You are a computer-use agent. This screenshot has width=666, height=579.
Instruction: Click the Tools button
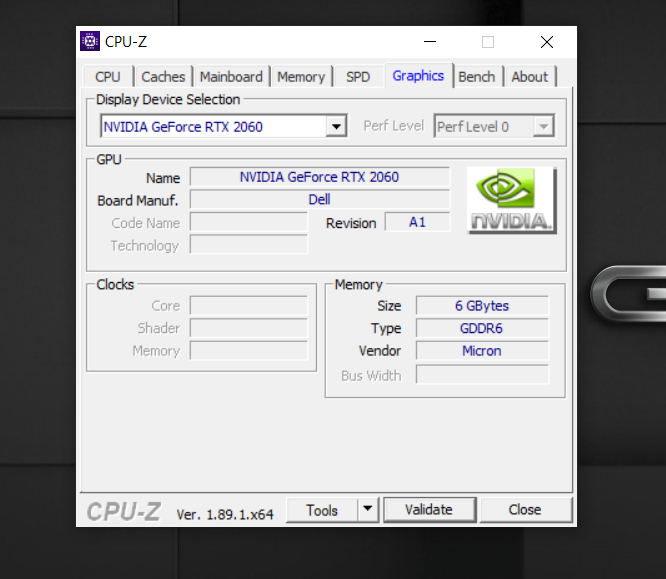(322, 510)
